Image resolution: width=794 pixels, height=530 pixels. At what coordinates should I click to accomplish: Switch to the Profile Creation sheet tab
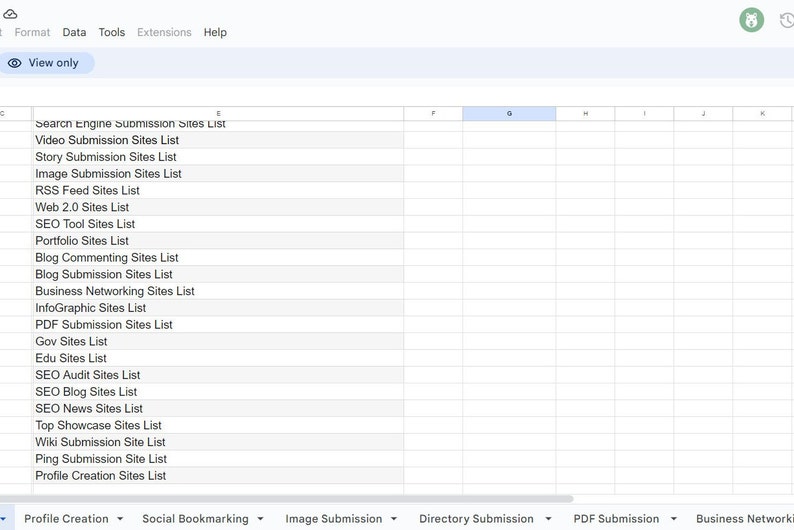pyautogui.click(x=66, y=519)
